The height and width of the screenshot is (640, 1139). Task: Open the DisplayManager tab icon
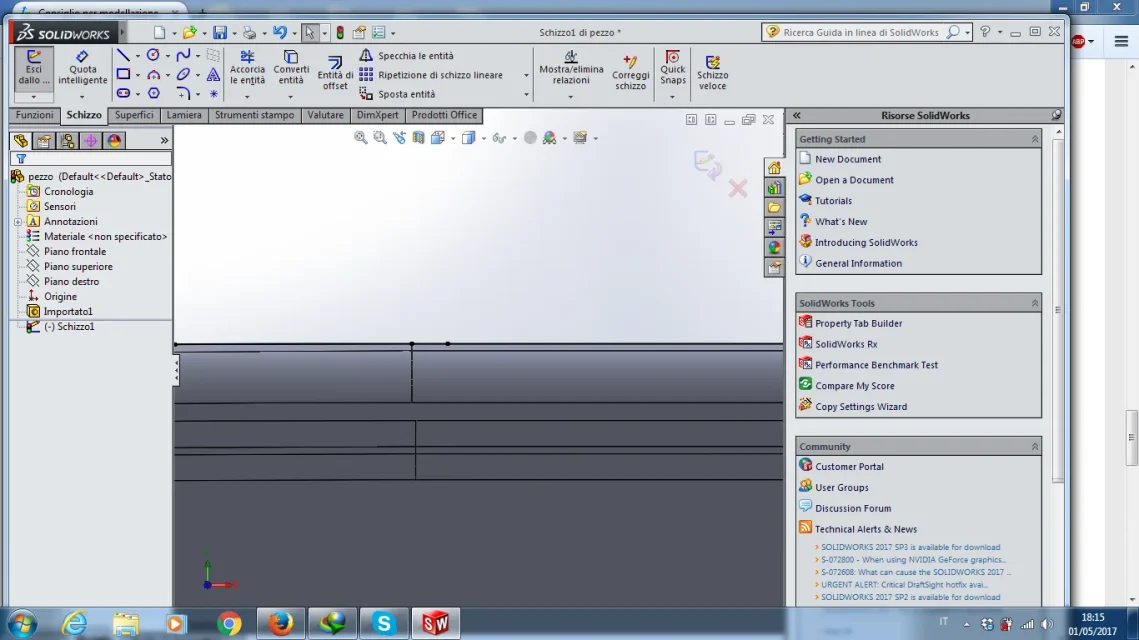114,140
